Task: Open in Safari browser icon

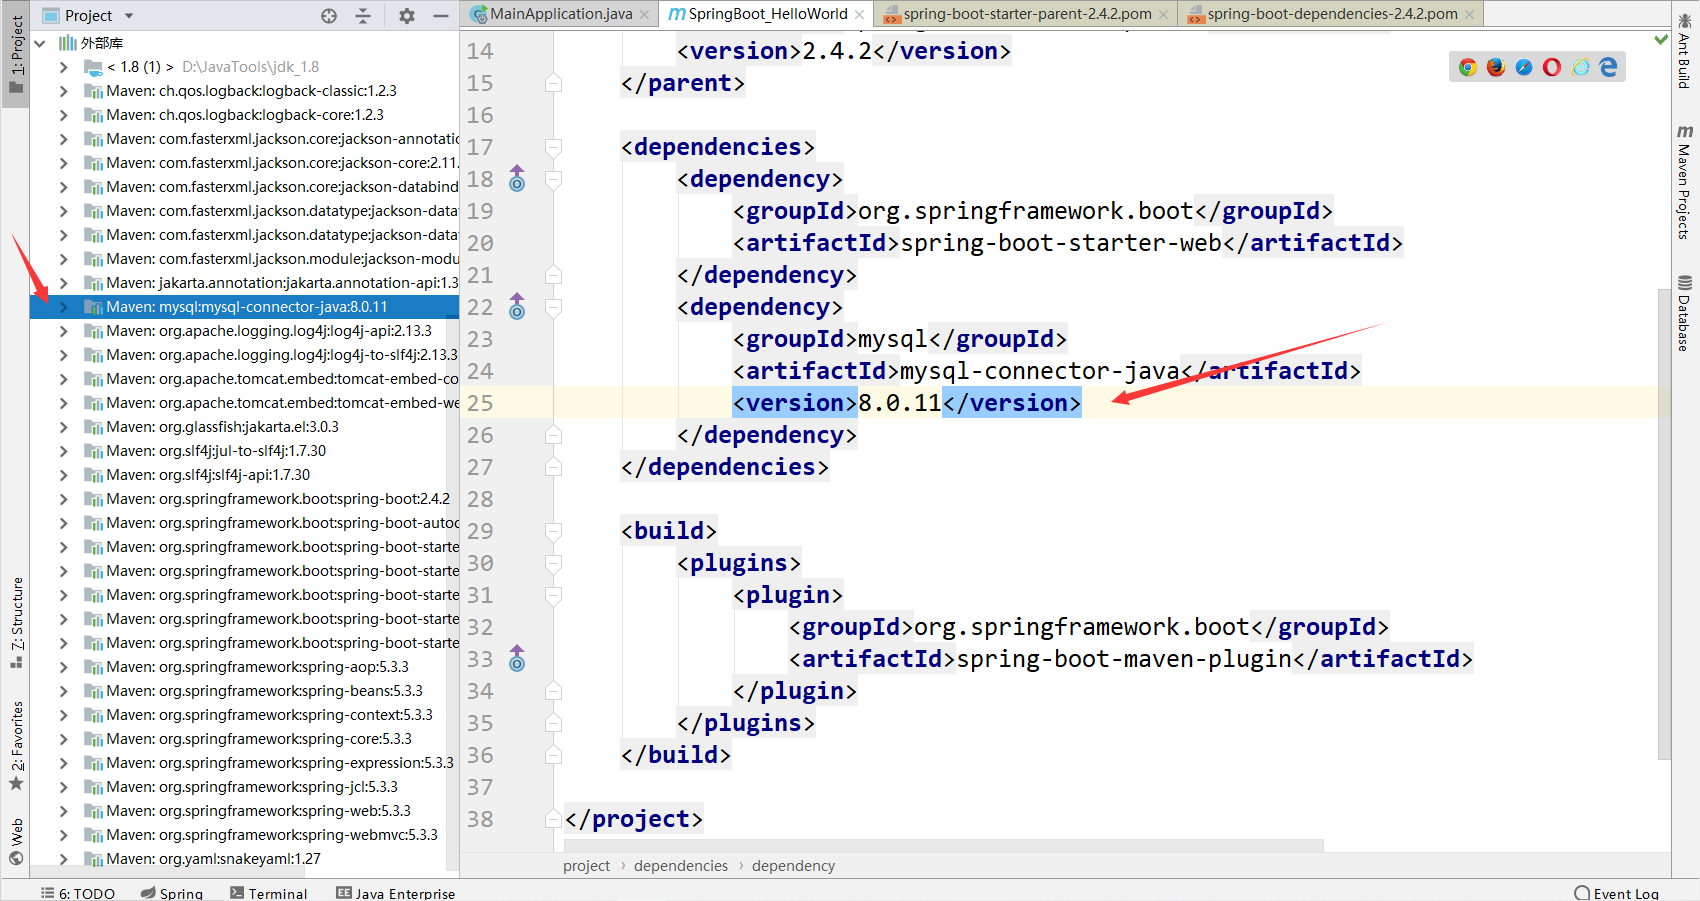Action: pos(1524,67)
